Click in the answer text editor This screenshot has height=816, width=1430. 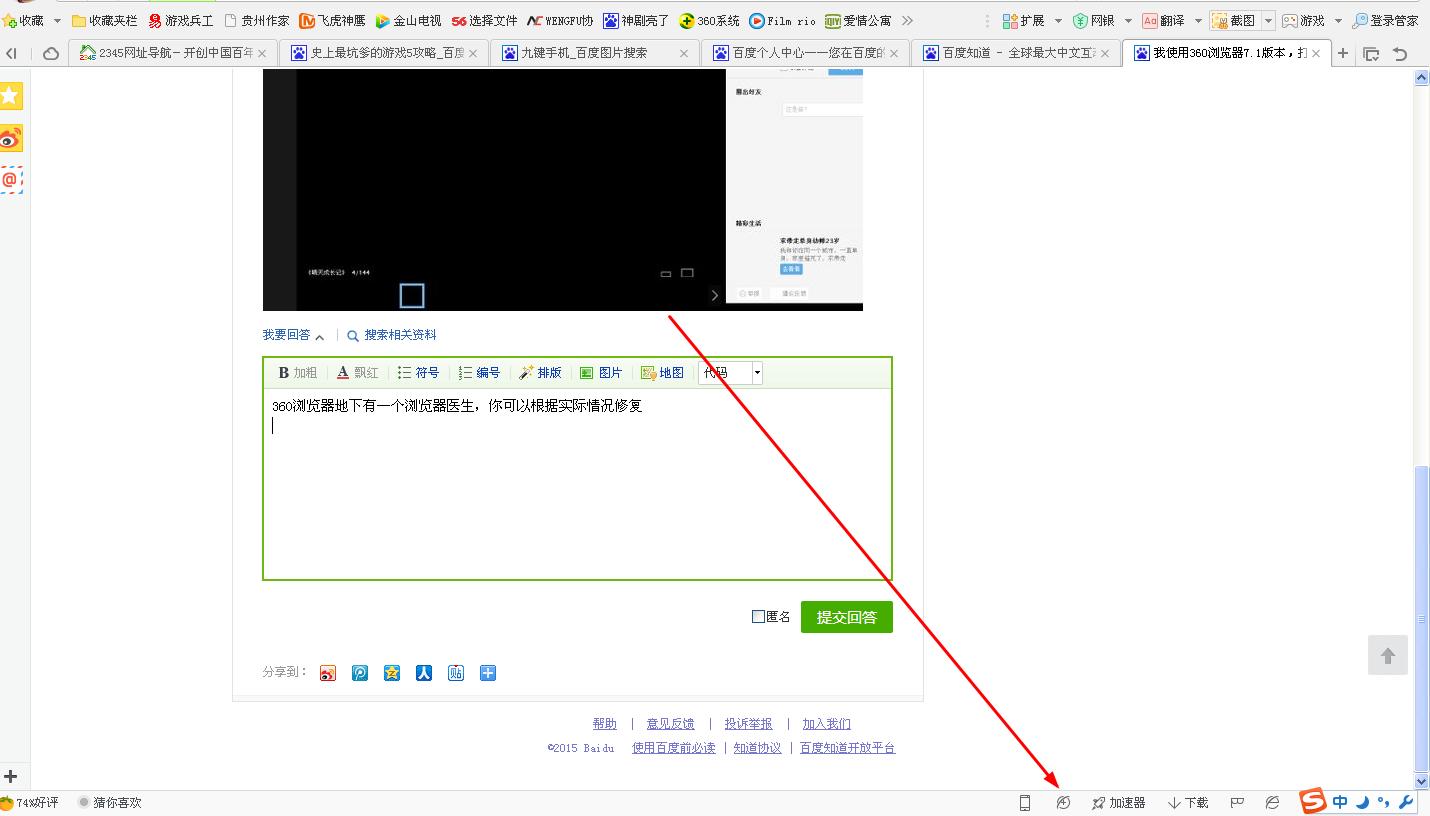click(577, 483)
